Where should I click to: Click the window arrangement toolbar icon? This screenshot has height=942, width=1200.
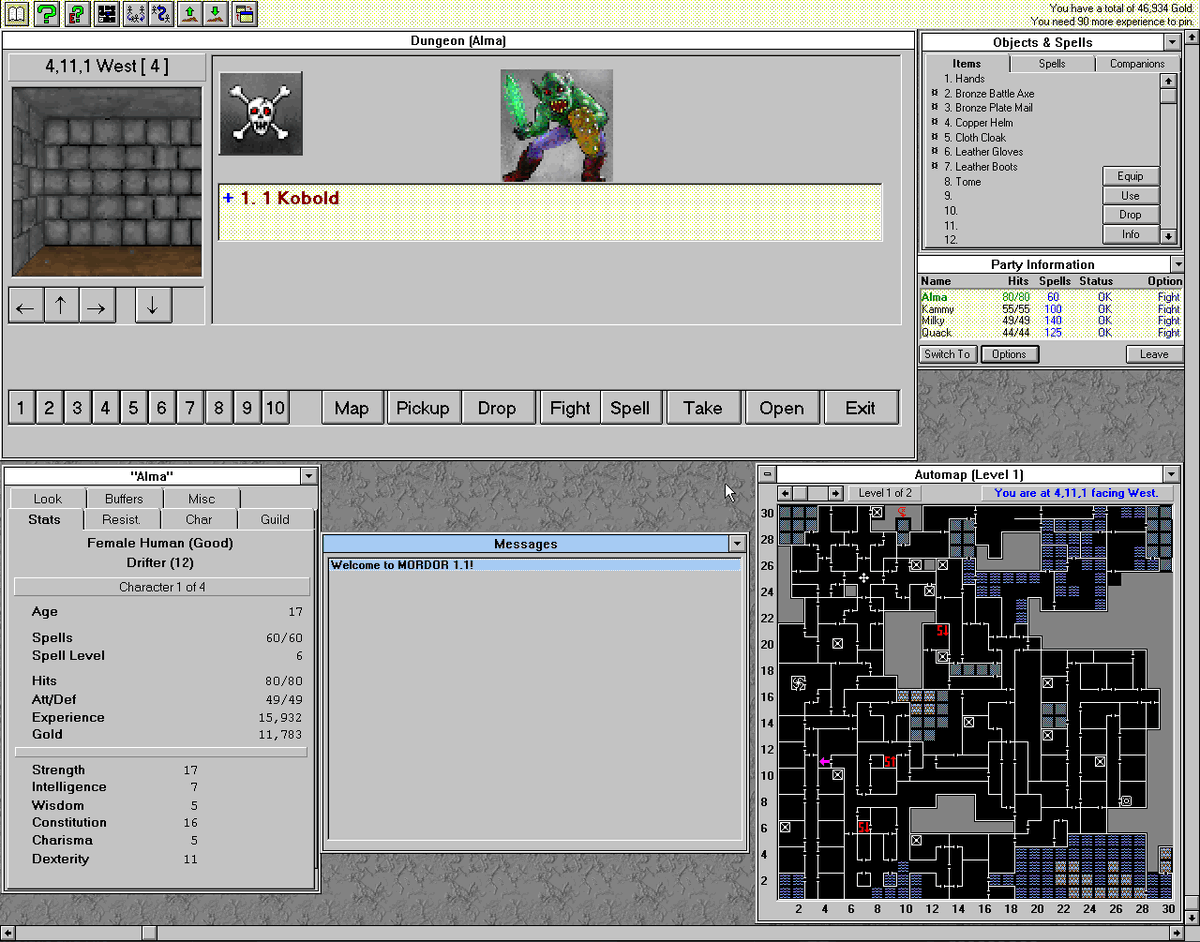244,14
